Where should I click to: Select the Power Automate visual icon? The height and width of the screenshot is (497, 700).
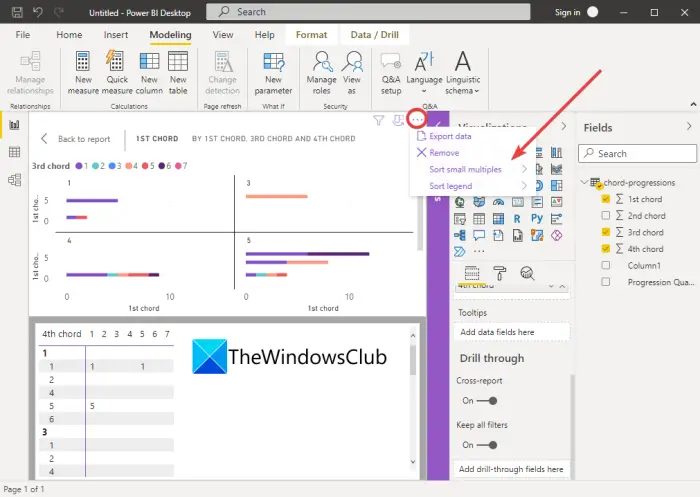(x=459, y=252)
